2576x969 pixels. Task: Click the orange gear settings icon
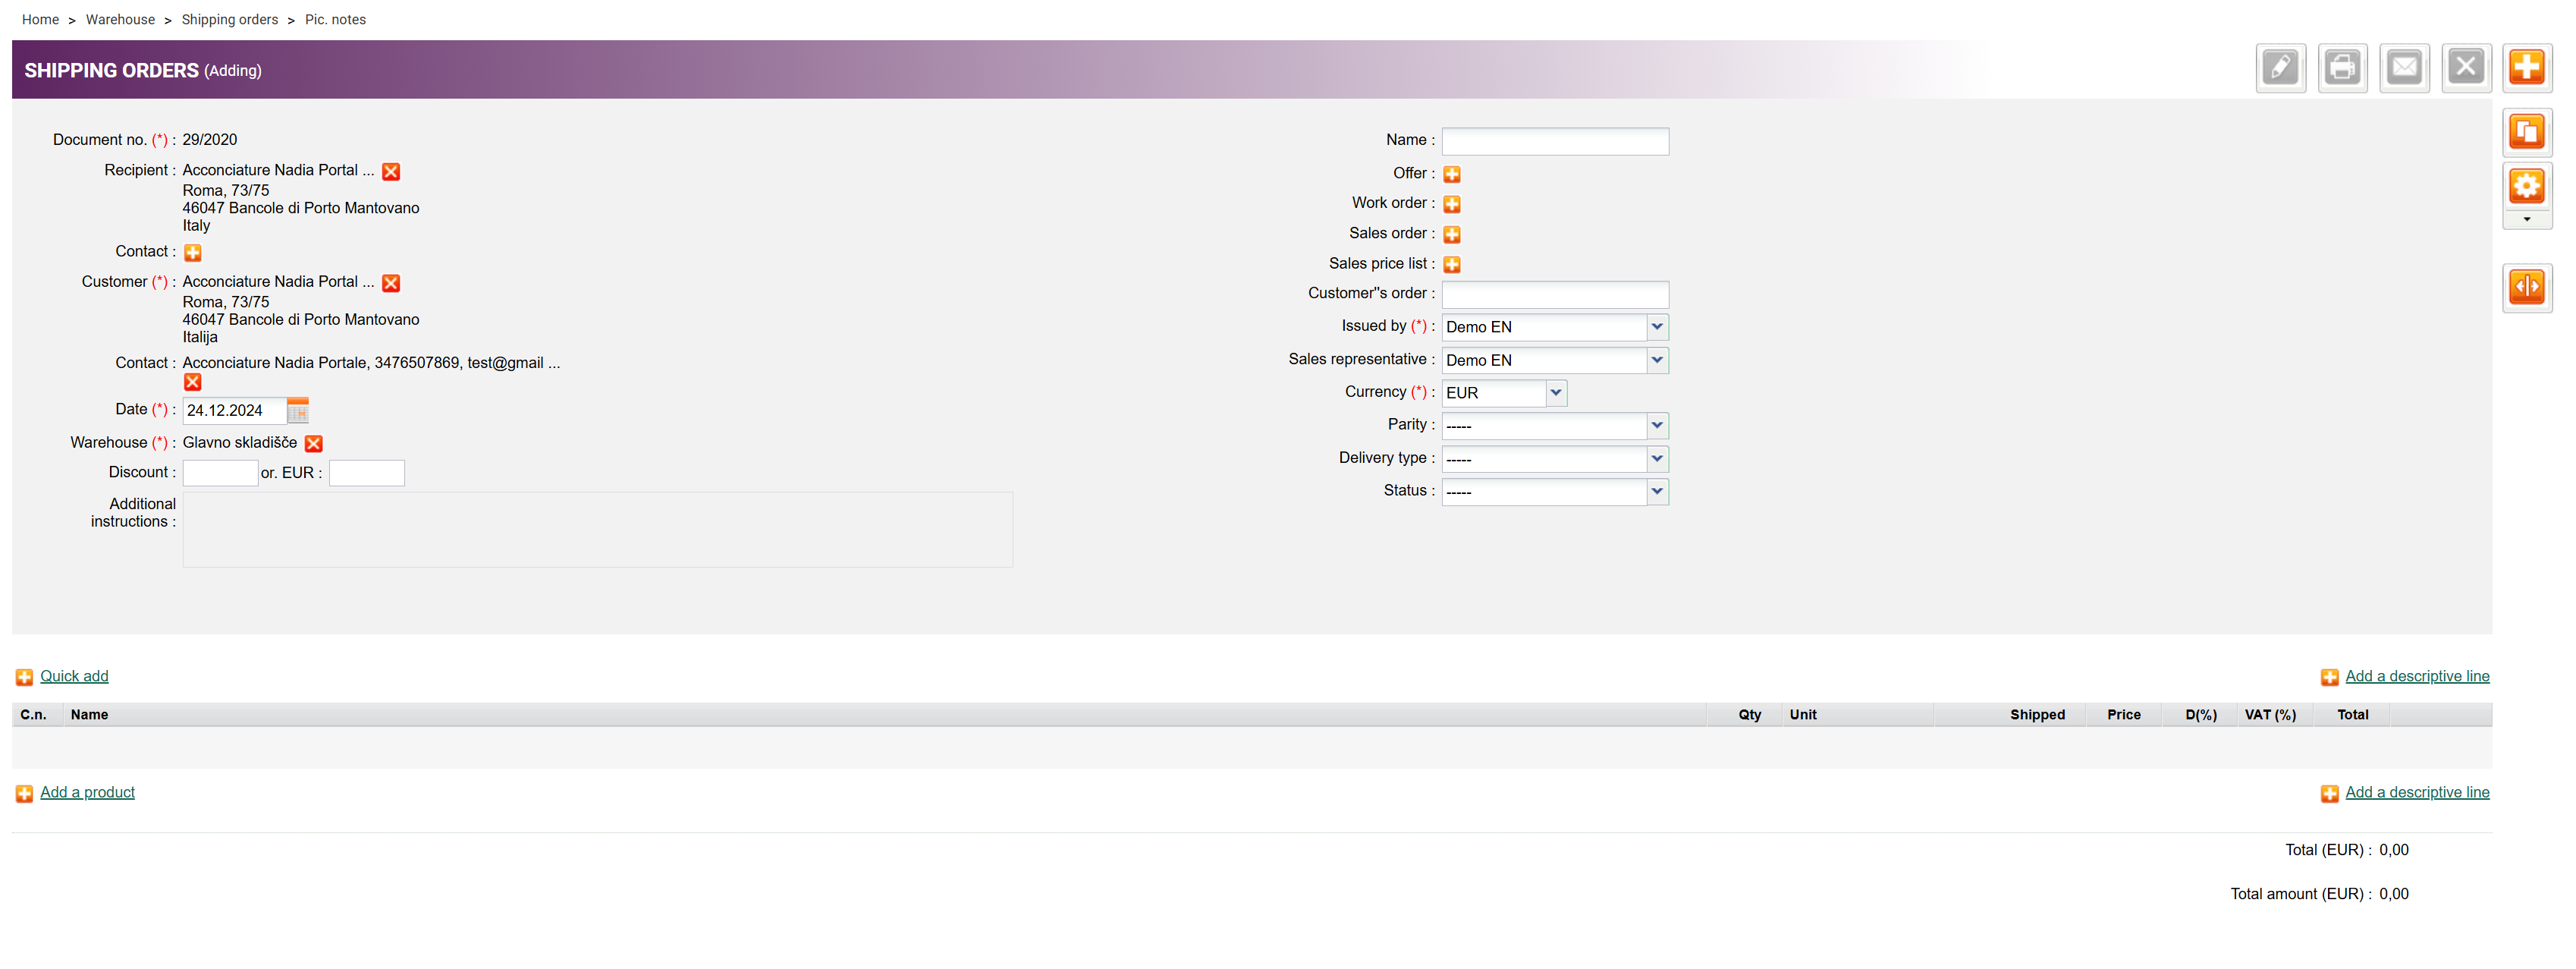(2526, 186)
